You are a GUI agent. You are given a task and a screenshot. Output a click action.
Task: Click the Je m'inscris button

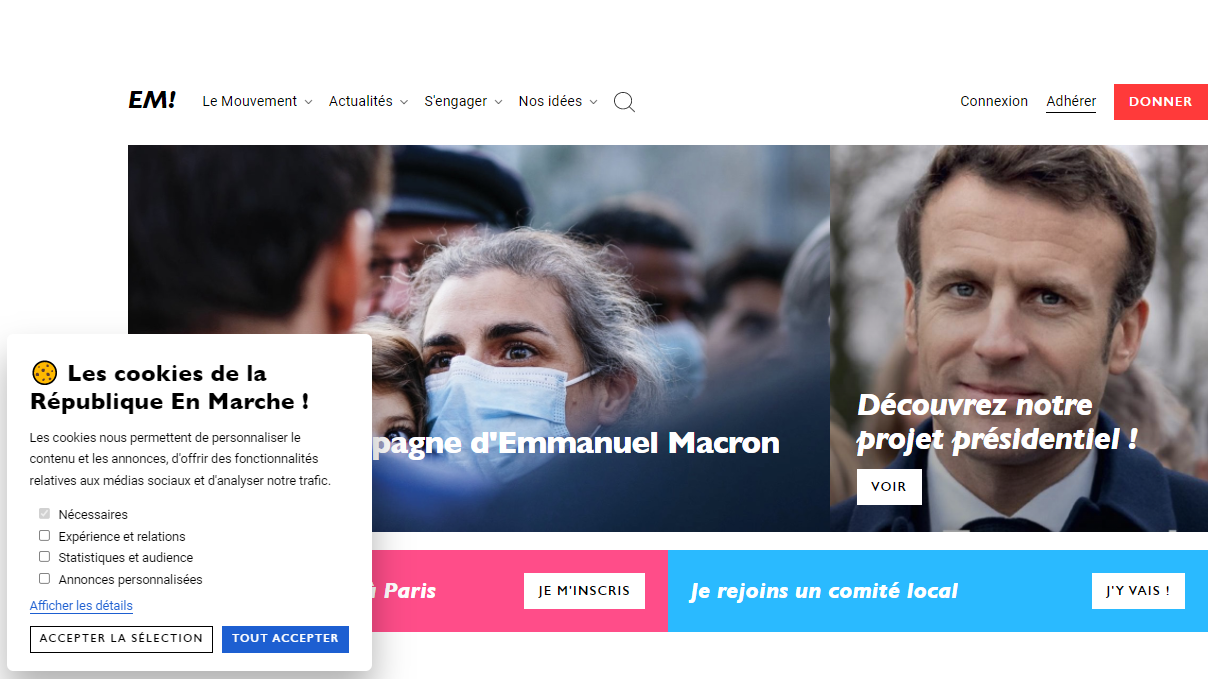click(x=584, y=591)
